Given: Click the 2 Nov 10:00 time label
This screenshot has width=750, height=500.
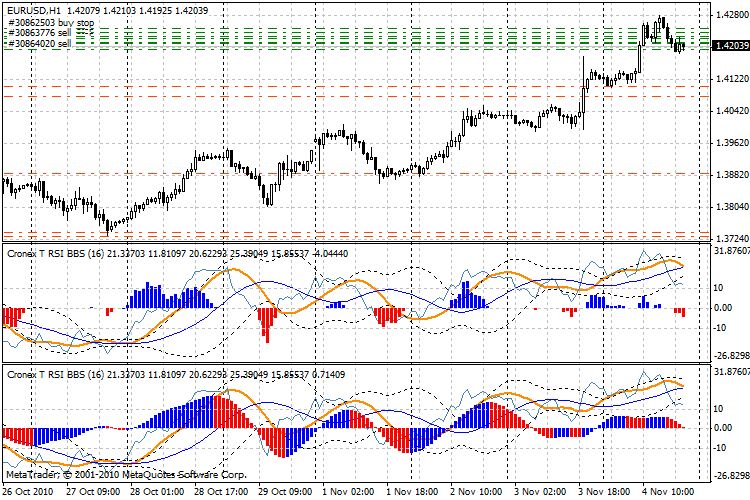Looking at the screenshot, I should click(x=476, y=491).
